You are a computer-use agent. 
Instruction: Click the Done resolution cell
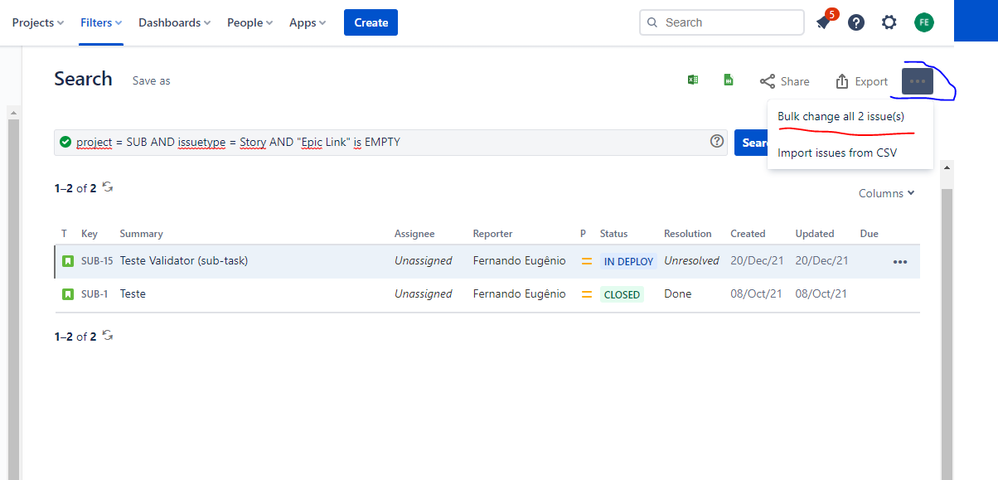coord(677,294)
